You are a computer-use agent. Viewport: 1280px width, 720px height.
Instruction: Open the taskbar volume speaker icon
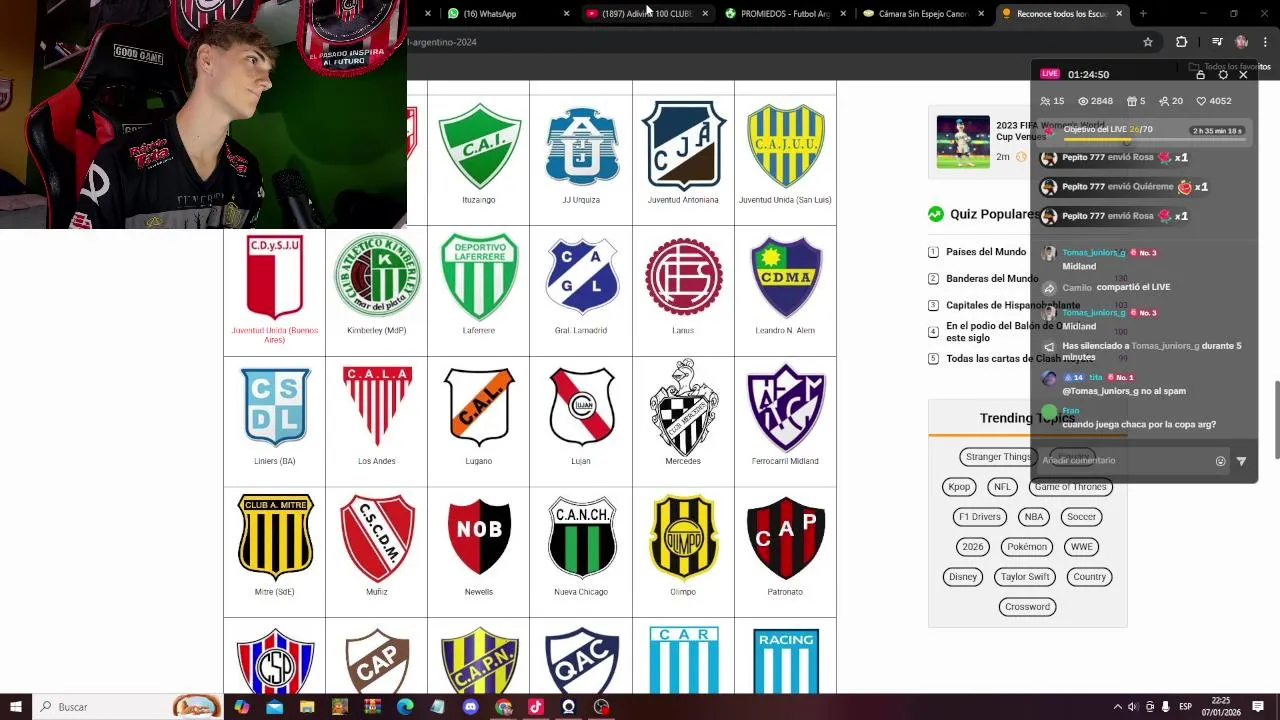click(1133, 707)
